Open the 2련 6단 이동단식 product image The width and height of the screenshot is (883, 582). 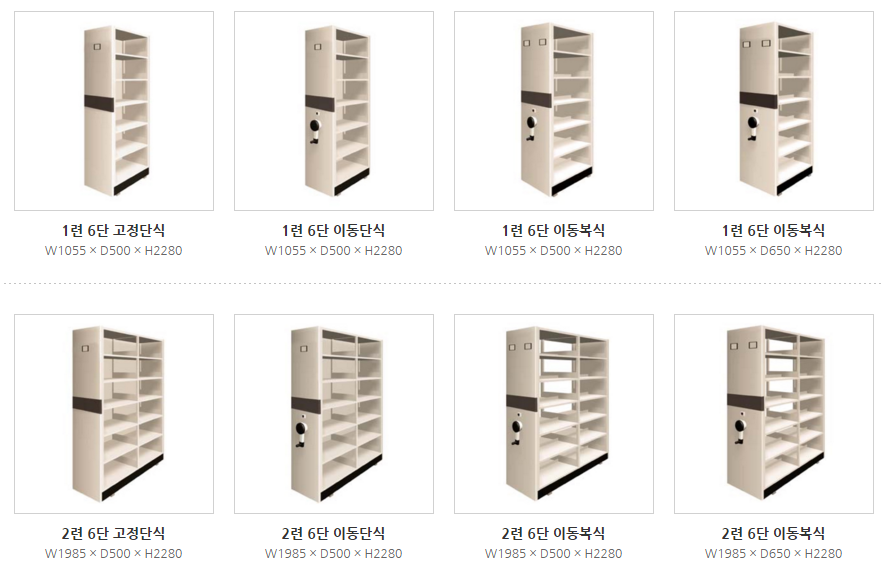[x=334, y=414]
